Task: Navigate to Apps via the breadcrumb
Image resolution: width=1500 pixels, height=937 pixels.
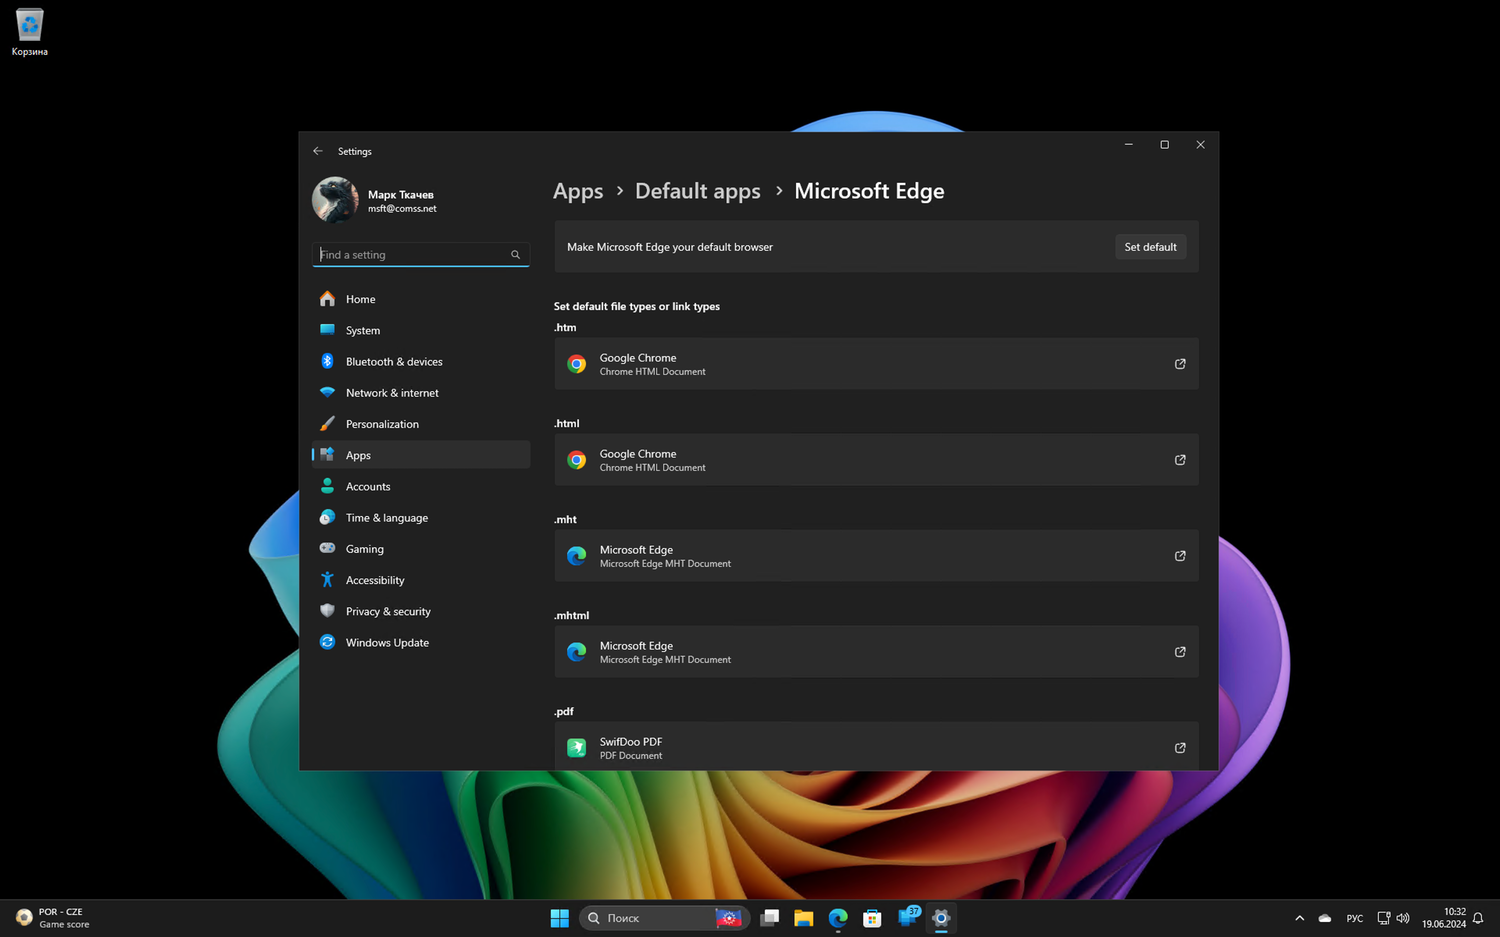Action: pos(578,191)
